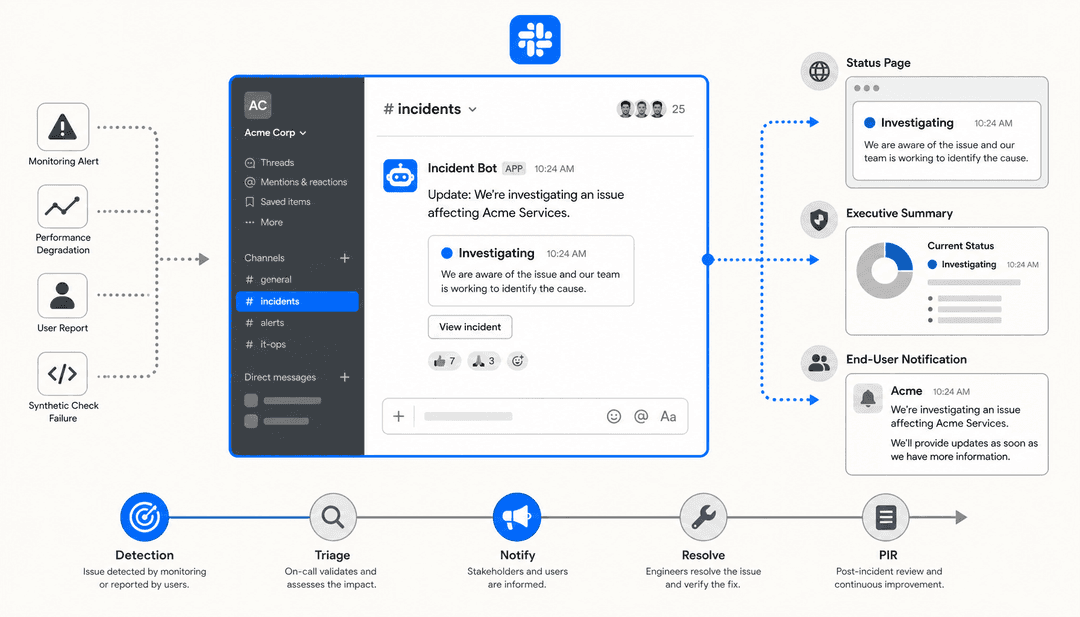Click the Investigating status card in message
This screenshot has height=617, width=1080.
pyautogui.click(x=531, y=271)
